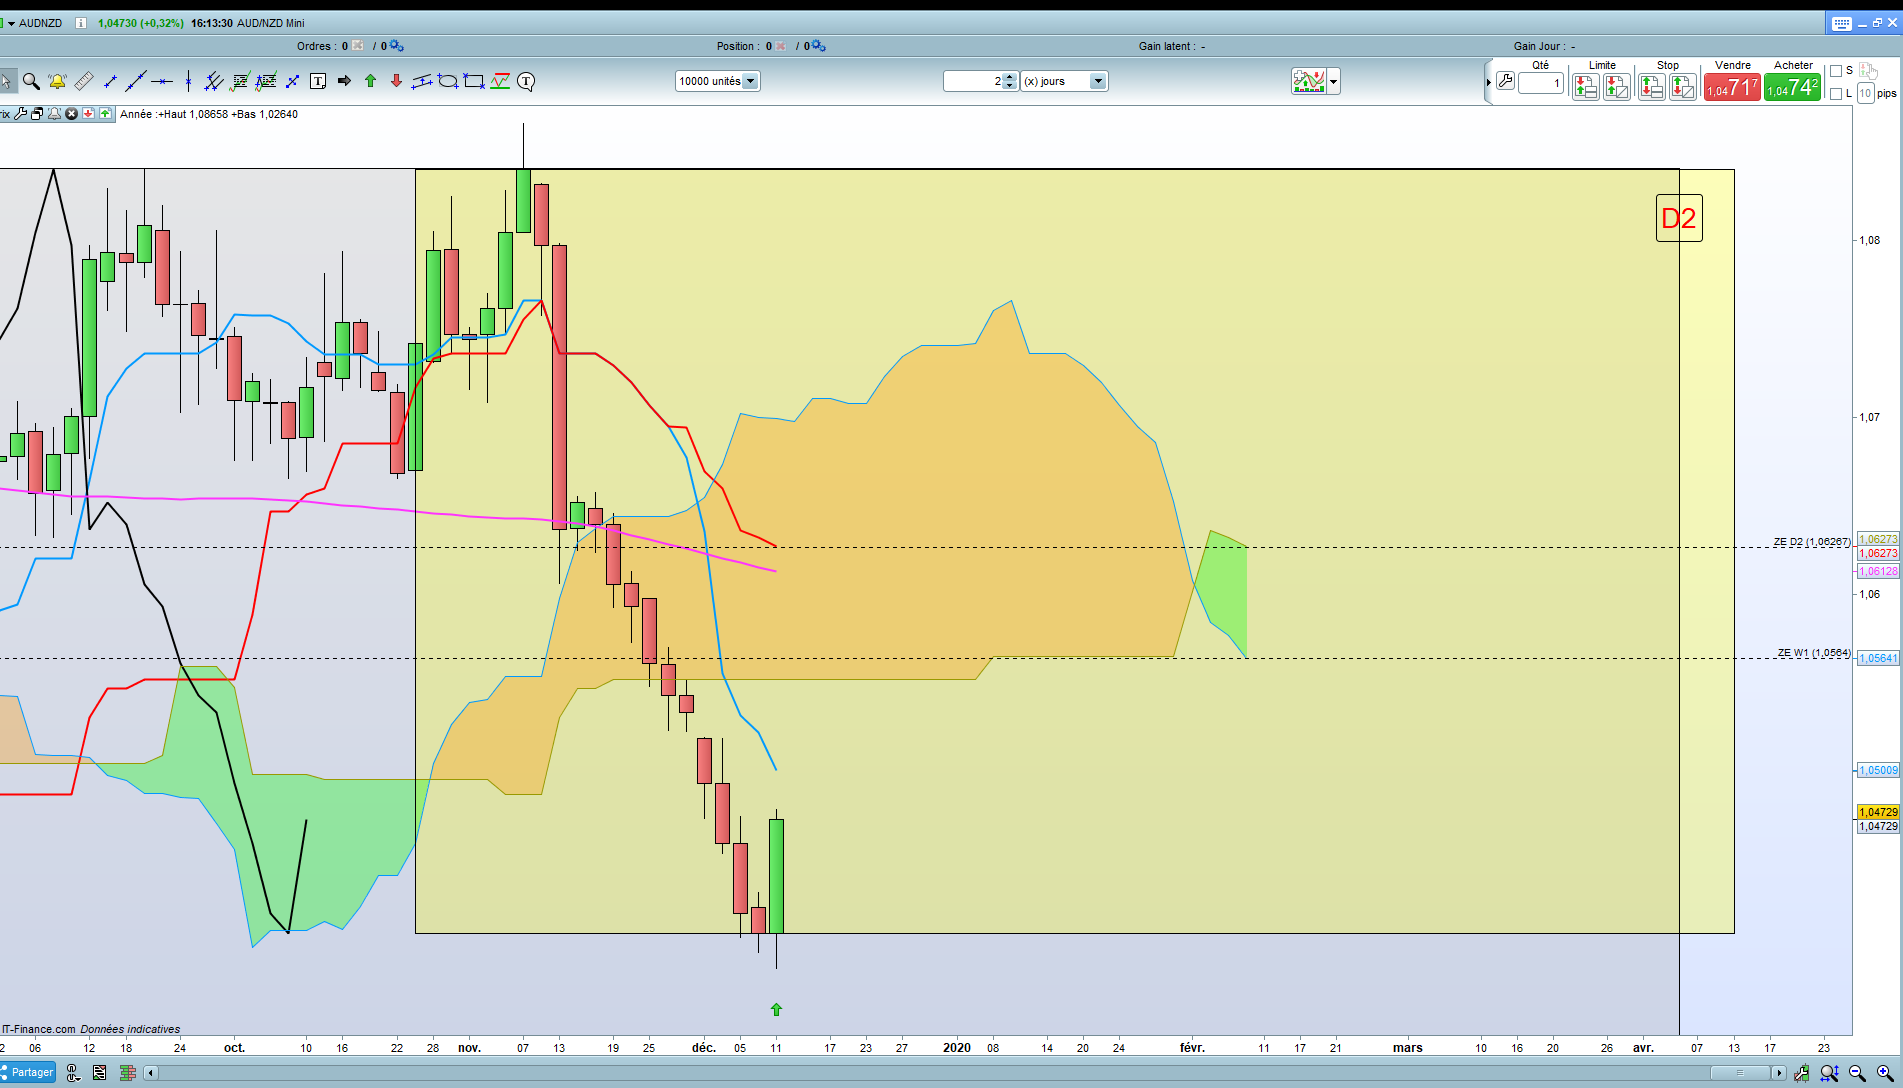Click the green arrow marker below the candles

point(776,1010)
